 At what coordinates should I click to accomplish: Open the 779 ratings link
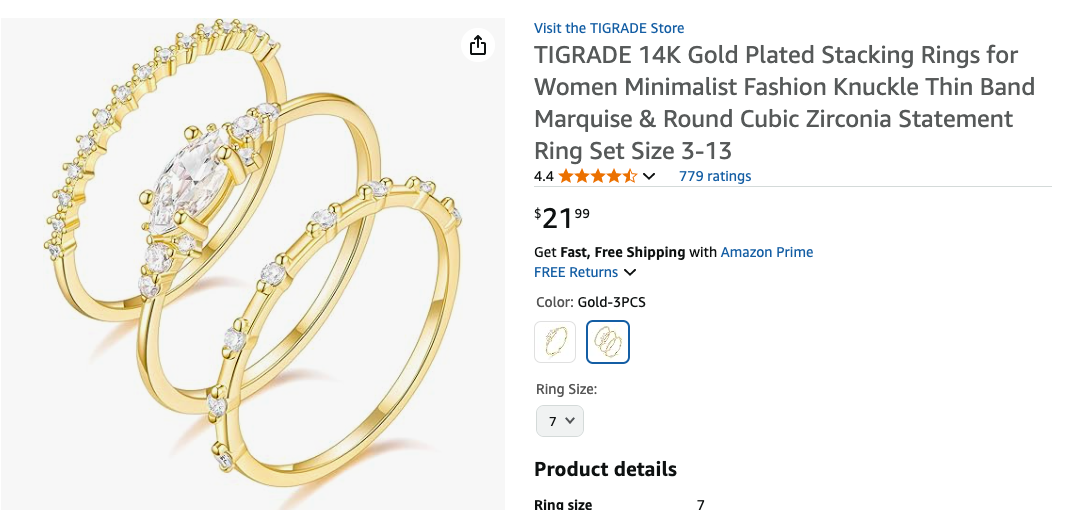pos(715,176)
